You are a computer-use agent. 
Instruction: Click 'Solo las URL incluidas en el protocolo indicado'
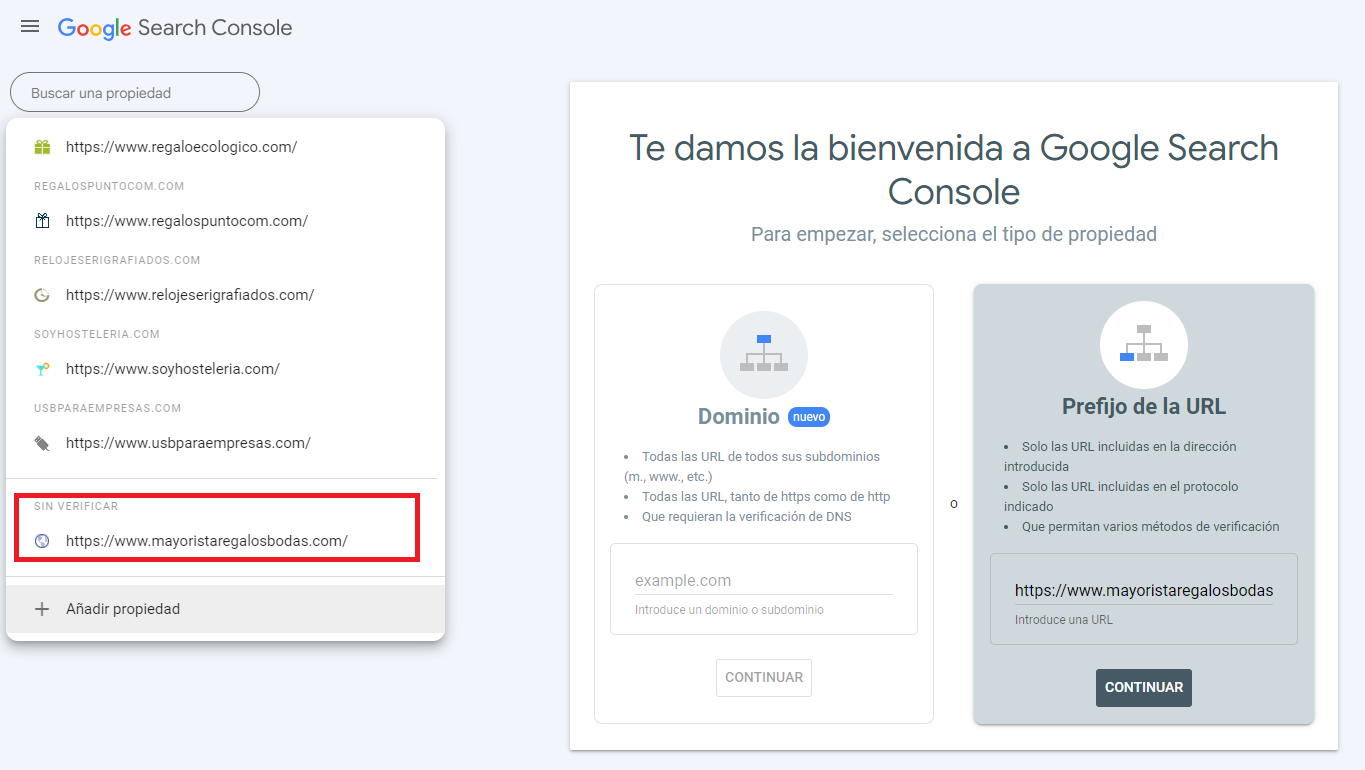pos(1121,497)
